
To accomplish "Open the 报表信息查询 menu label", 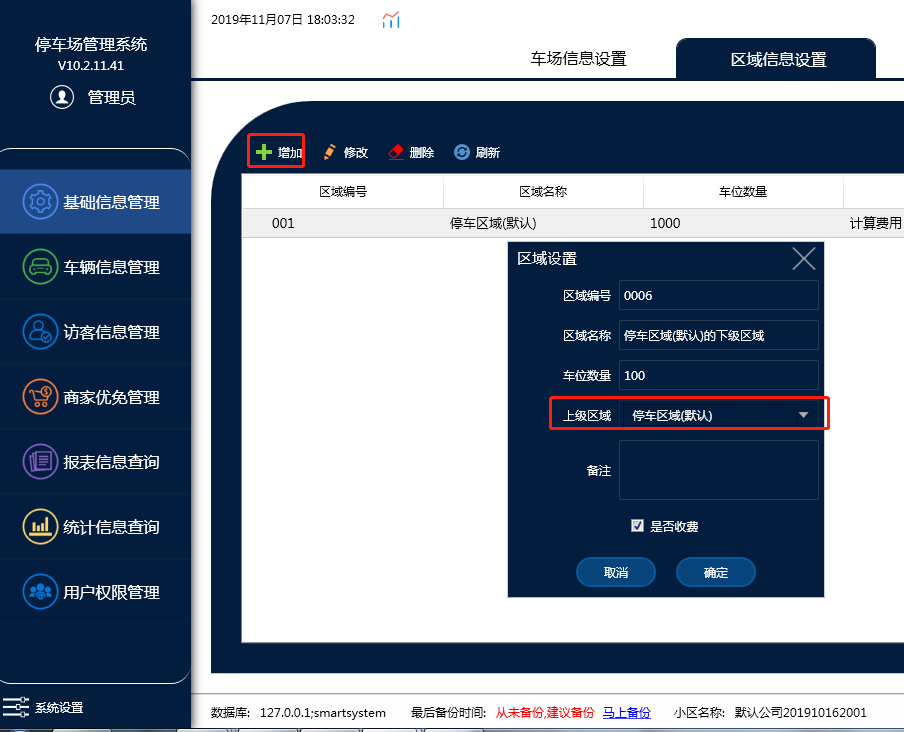I will click(x=111, y=462).
